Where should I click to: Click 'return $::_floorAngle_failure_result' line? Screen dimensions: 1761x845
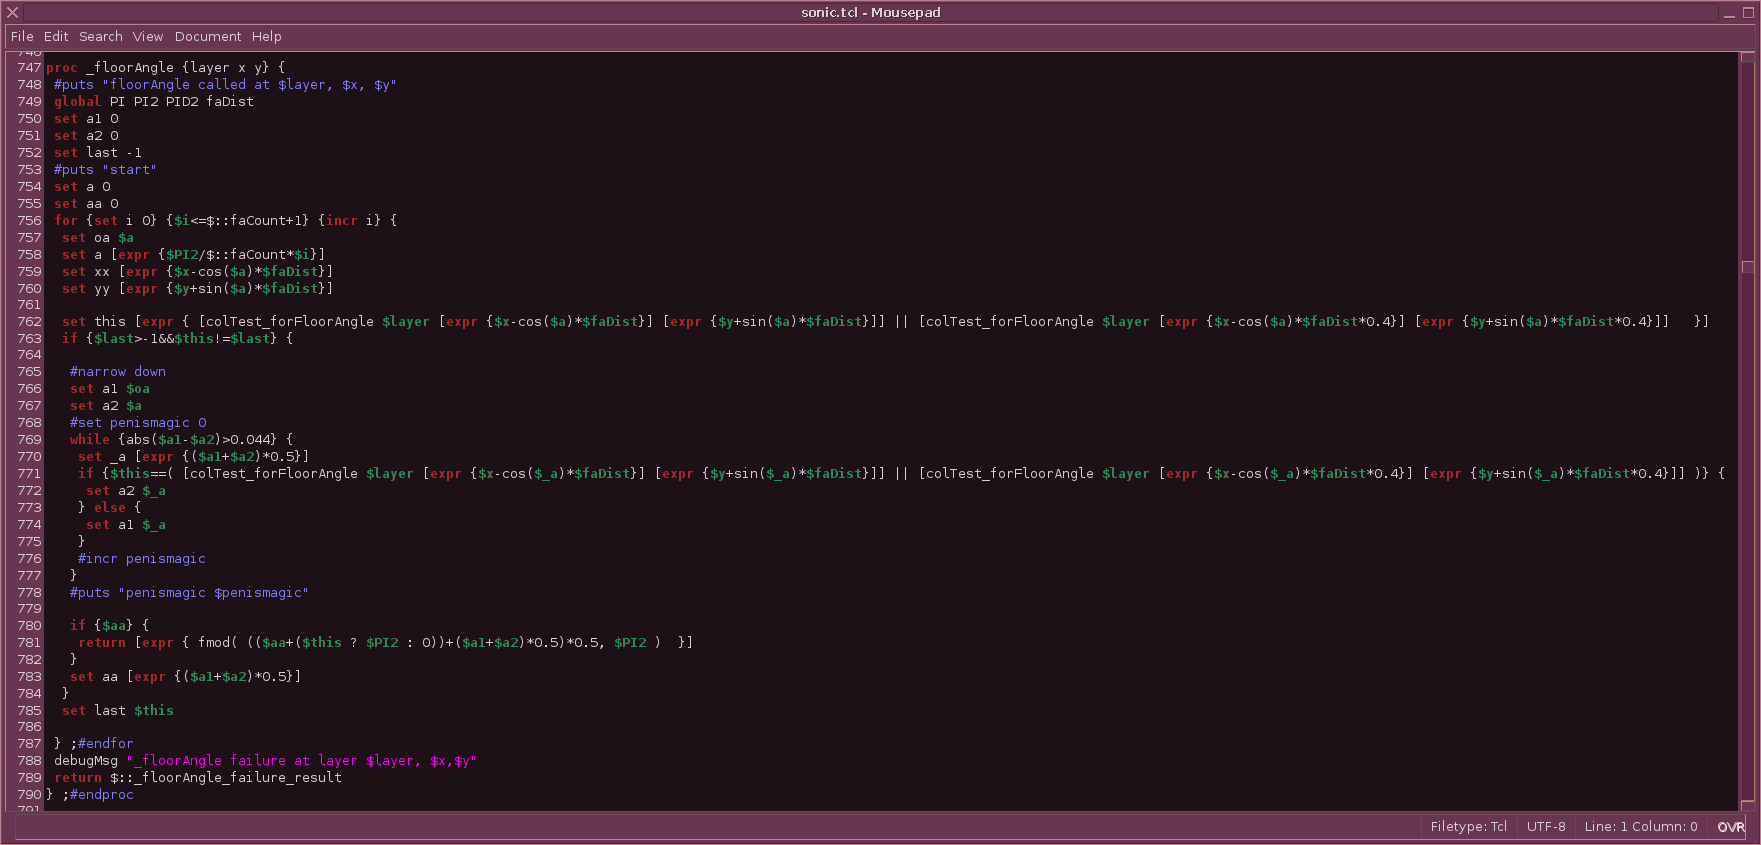(x=198, y=778)
